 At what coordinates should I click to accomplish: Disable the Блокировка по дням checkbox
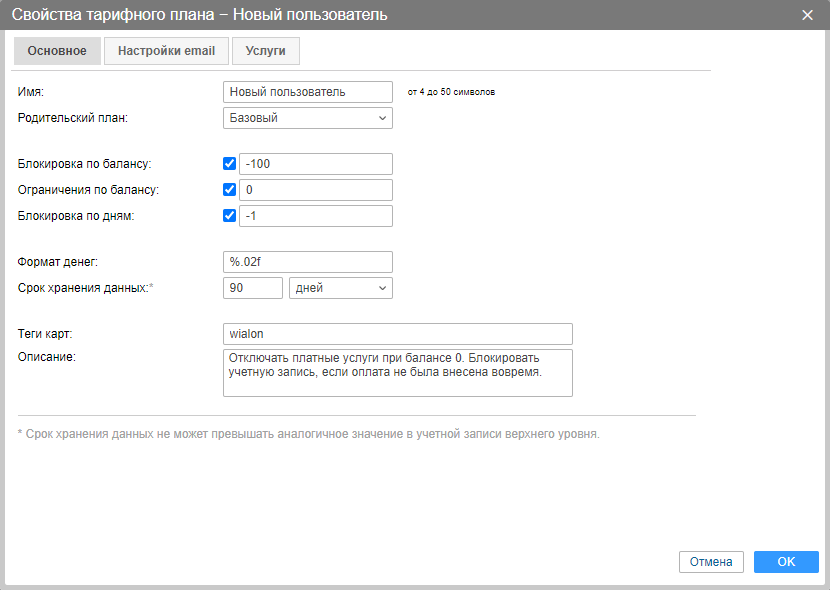tap(230, 216)
